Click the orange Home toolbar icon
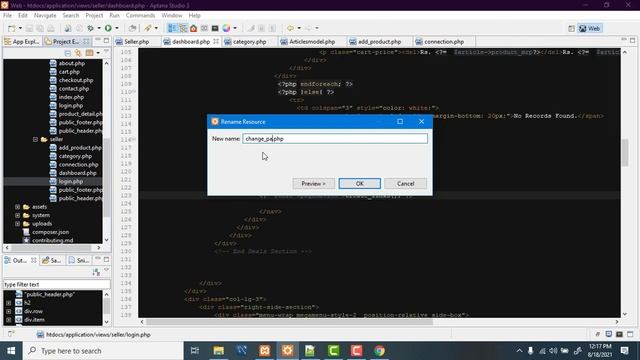The width and height of the screenshot is (640, 360). pos(193,28)
